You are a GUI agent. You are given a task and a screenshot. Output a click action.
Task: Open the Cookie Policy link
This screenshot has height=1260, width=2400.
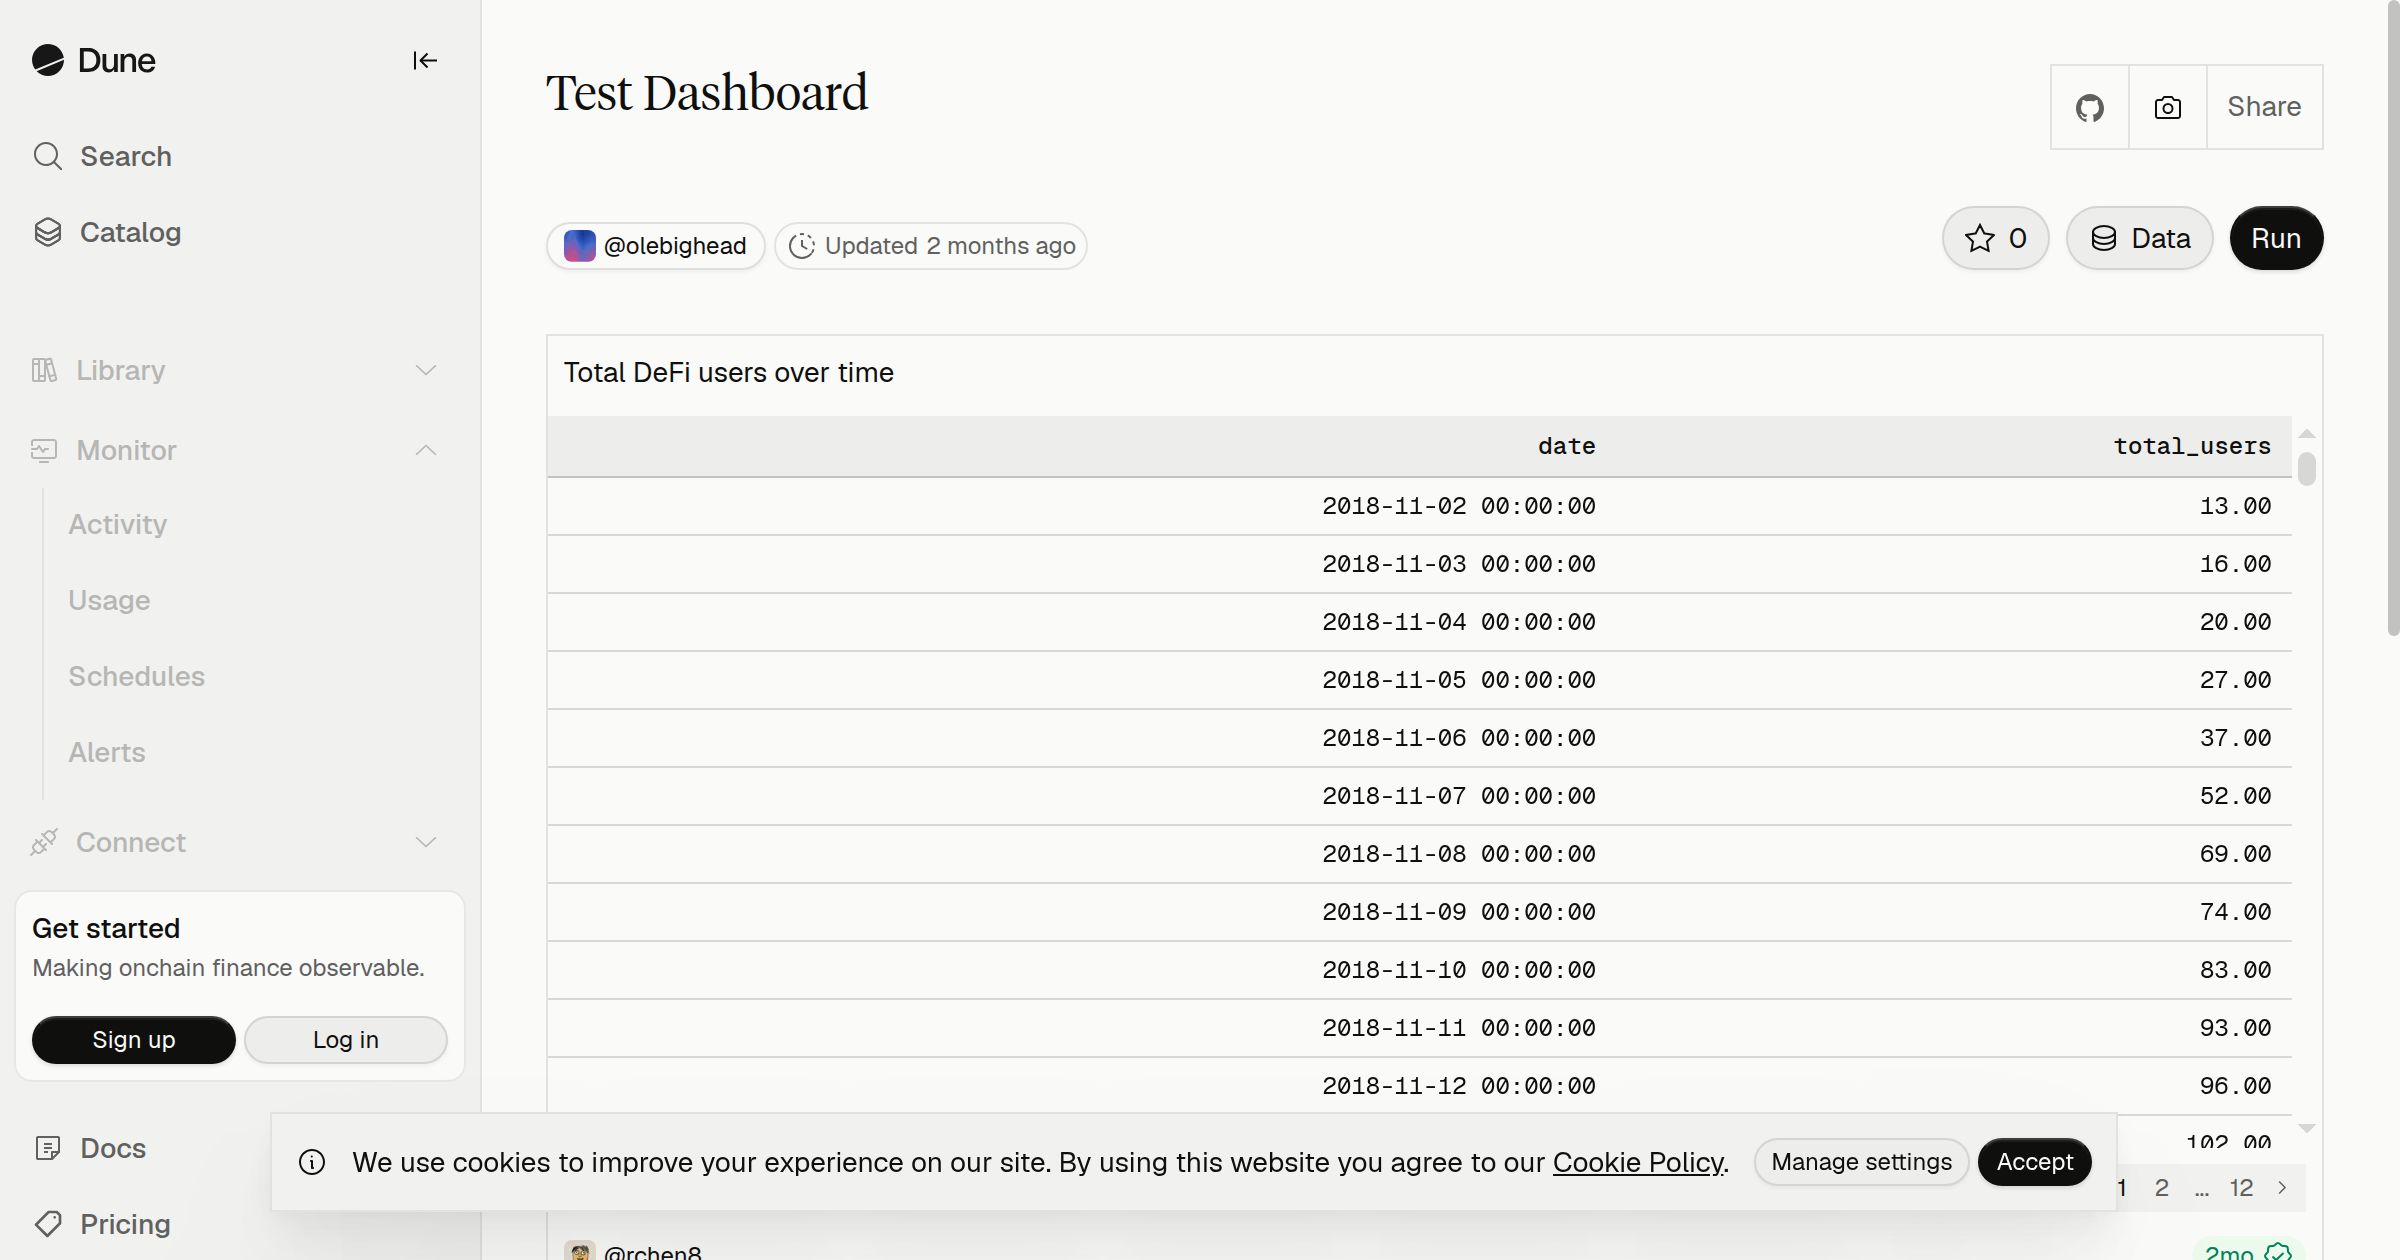pyautogui.click(x=1638, y=1162)
